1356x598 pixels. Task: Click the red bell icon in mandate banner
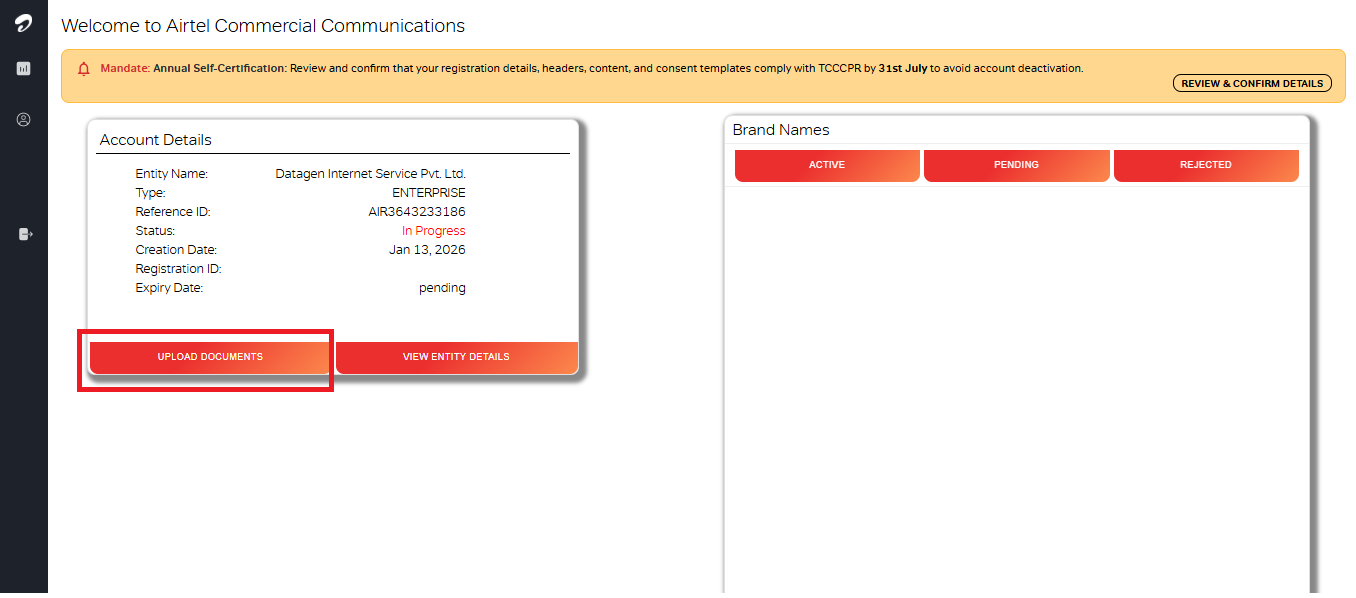(x=84, y=69)
